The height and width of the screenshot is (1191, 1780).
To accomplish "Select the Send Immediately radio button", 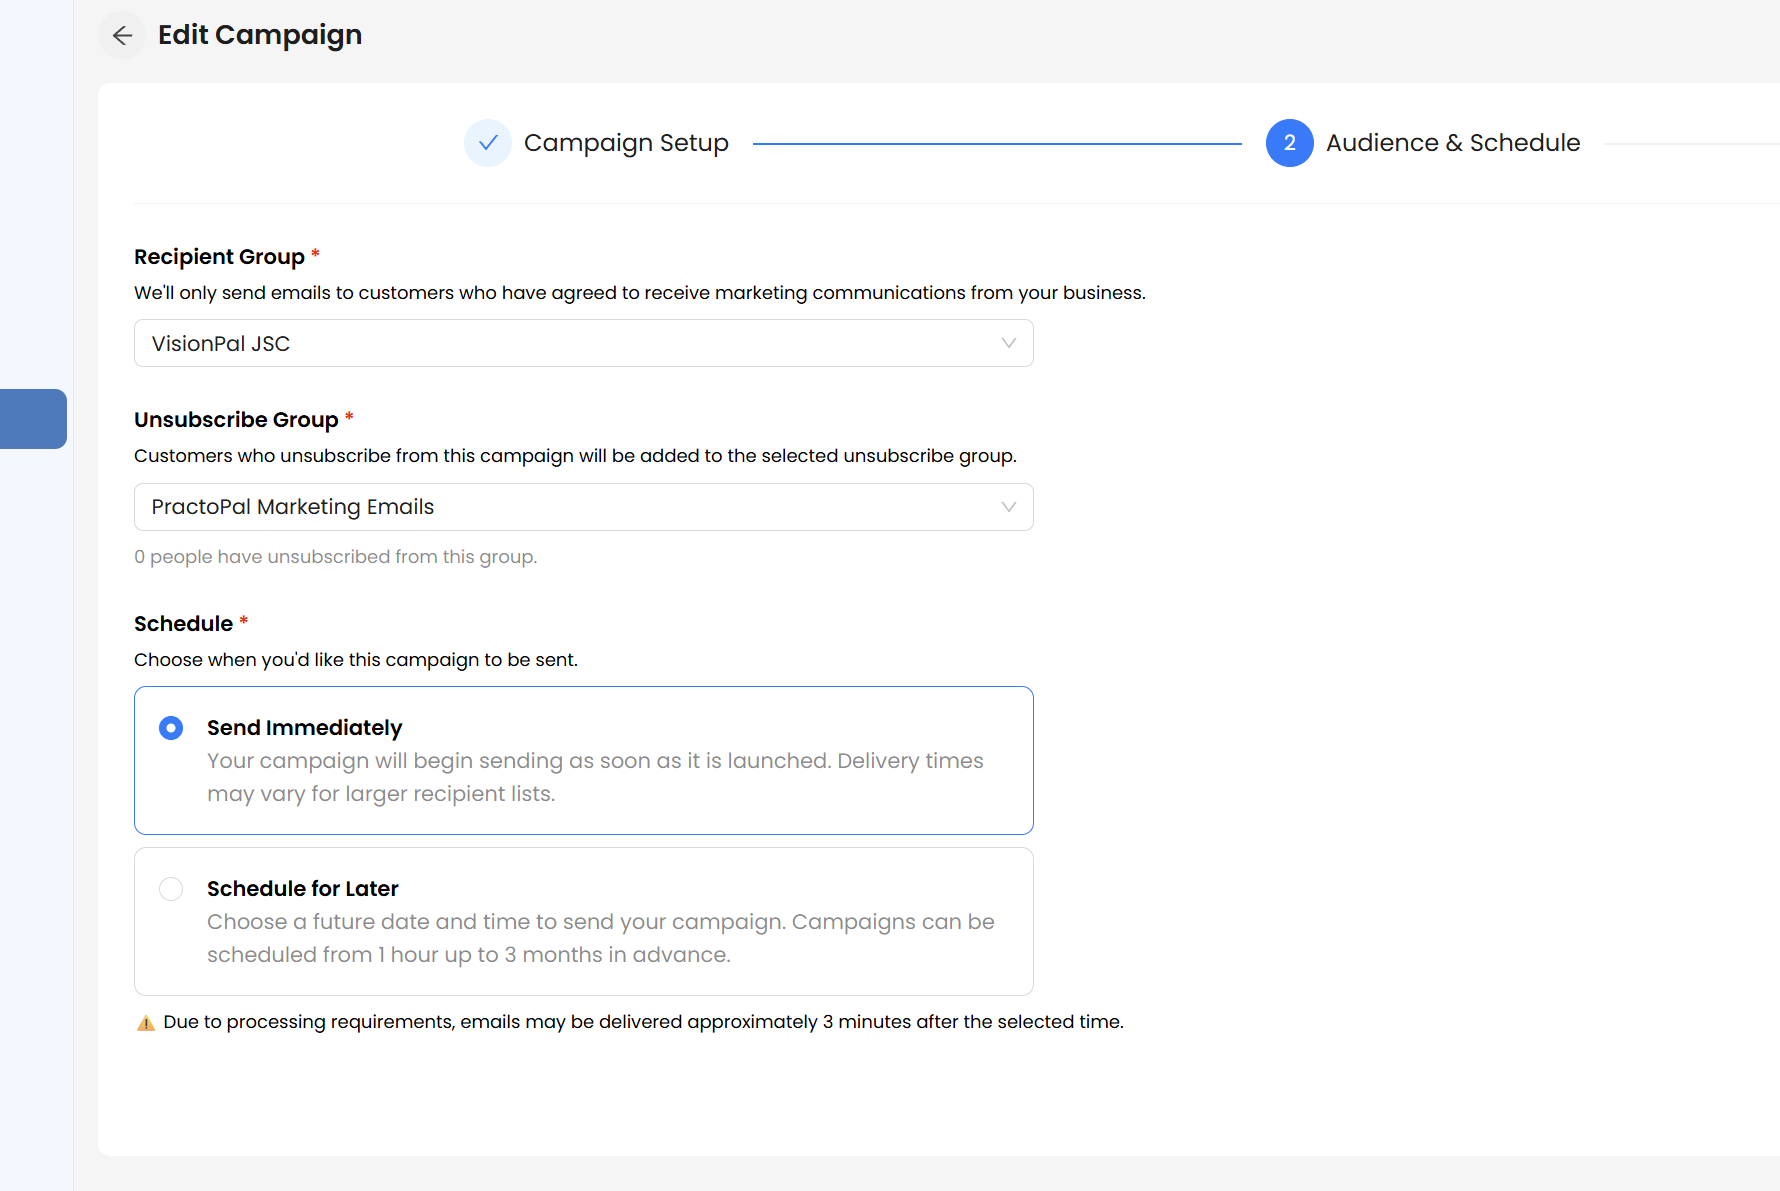I will pos(171,728).
